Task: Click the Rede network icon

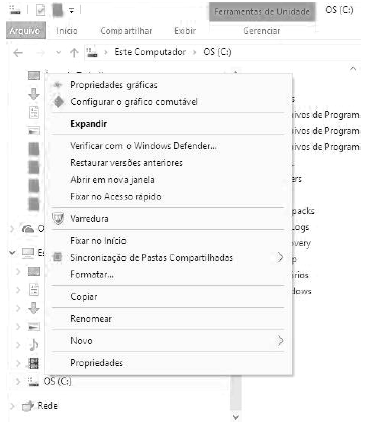Action: click(28, 406)
